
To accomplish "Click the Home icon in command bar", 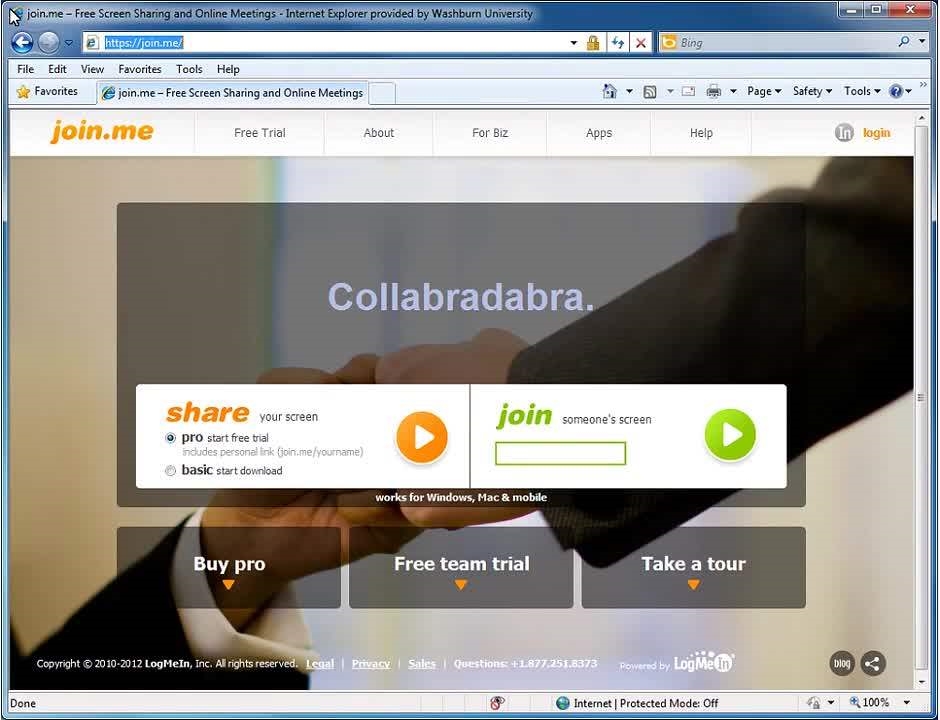I will (x=609, y=91).
